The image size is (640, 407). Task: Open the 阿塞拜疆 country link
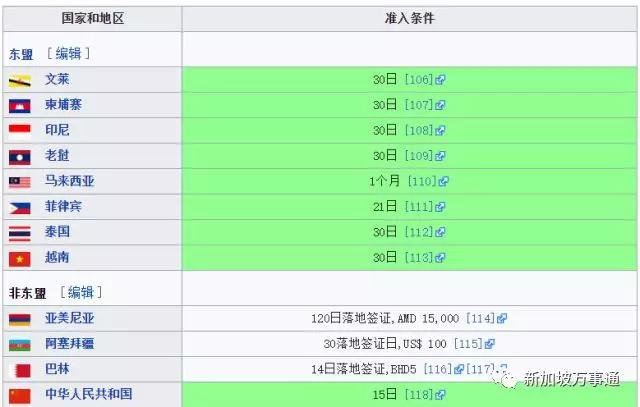pyautogui.click(x=70, y=343)
